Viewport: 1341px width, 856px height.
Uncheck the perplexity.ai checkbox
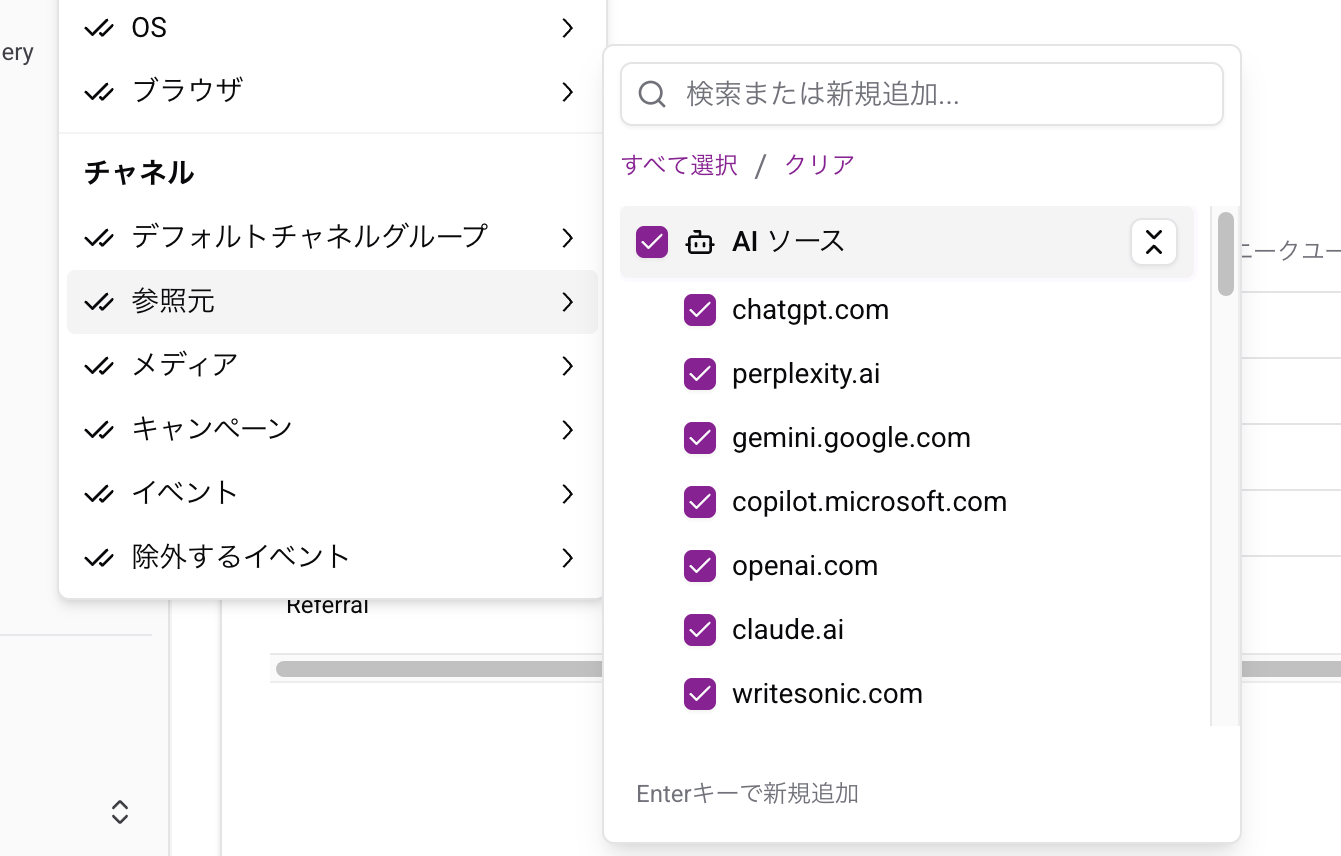click(700, 374)
